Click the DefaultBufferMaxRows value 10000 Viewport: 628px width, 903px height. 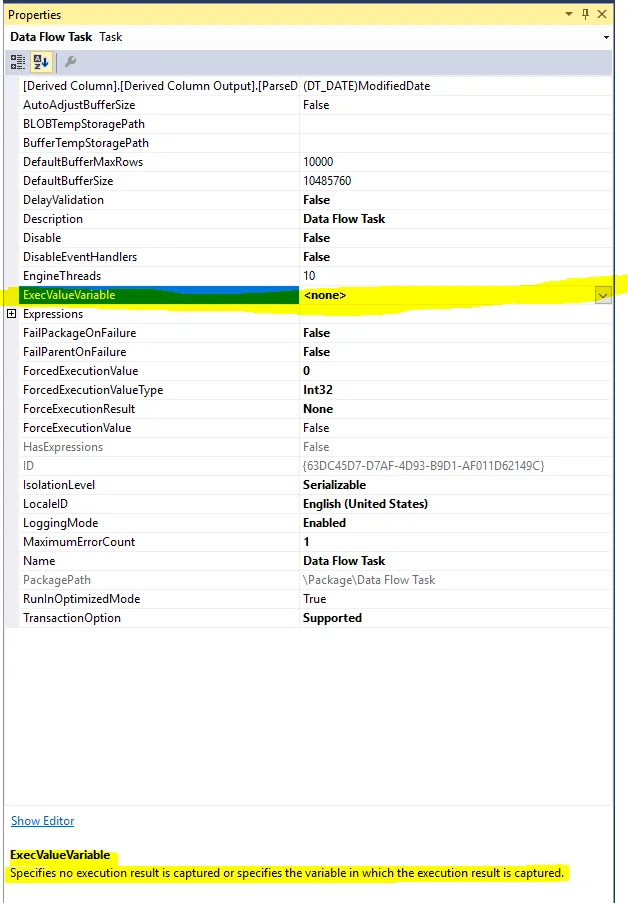(318, 162)
